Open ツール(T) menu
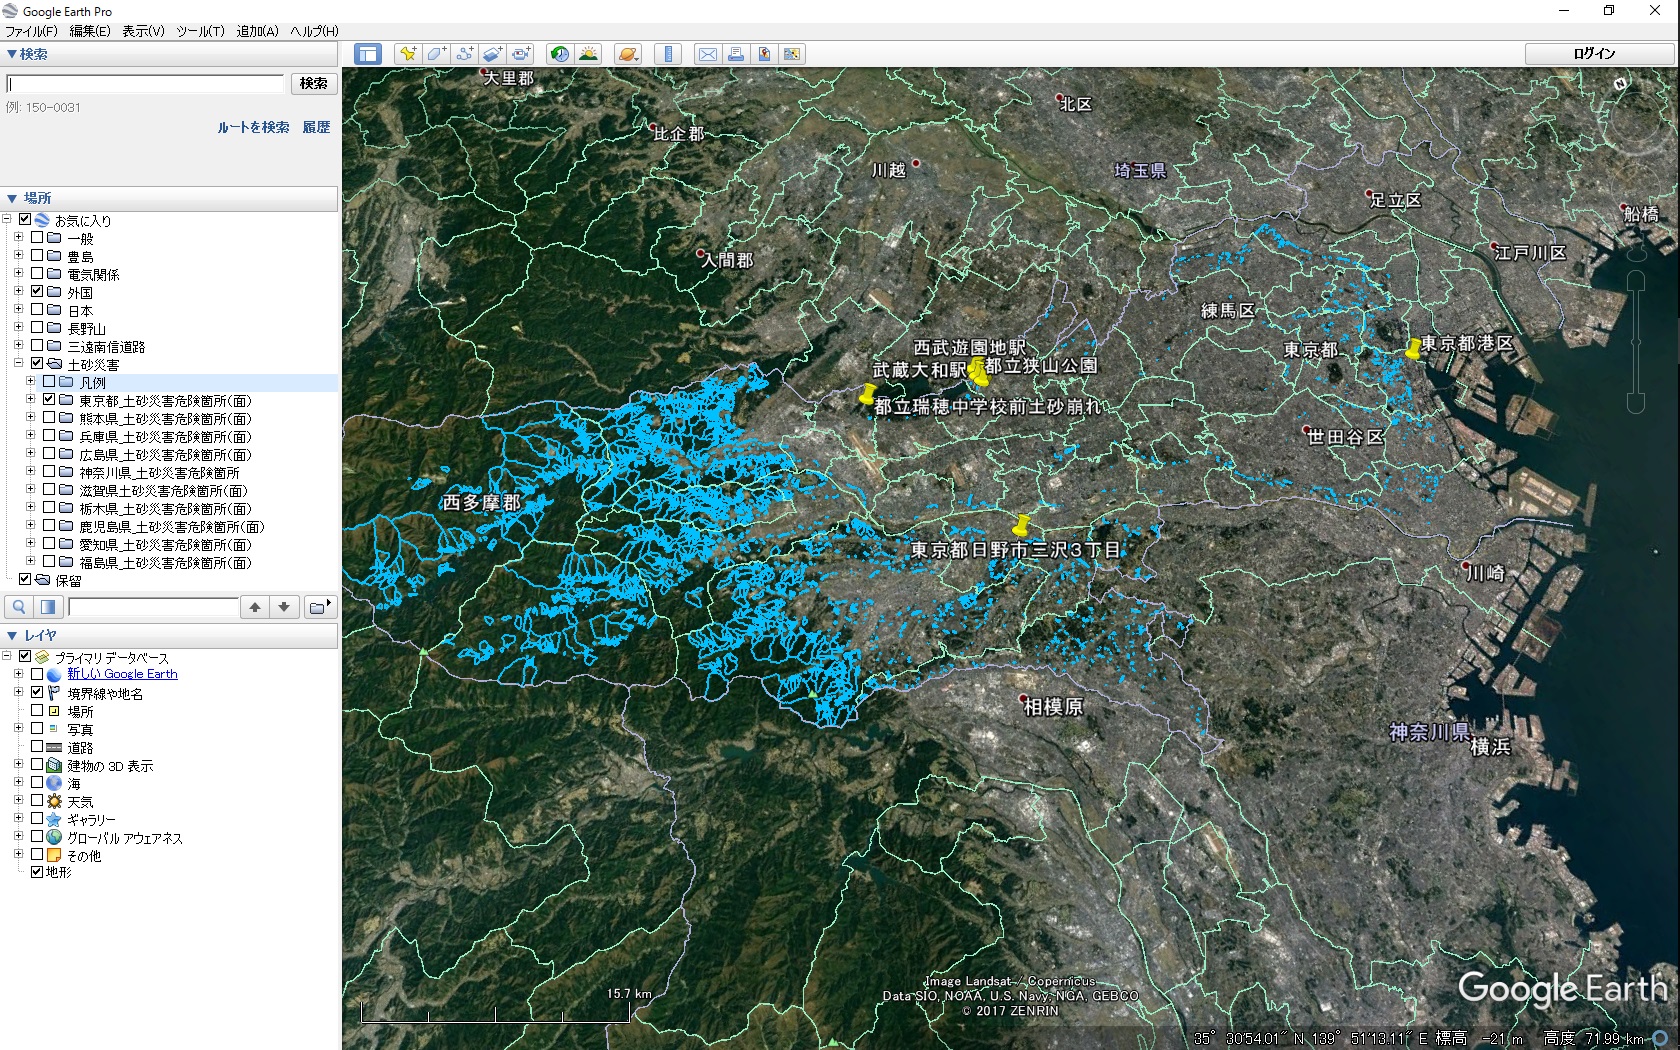Viewport: 1680px width, 1050px height. [201, 31]
